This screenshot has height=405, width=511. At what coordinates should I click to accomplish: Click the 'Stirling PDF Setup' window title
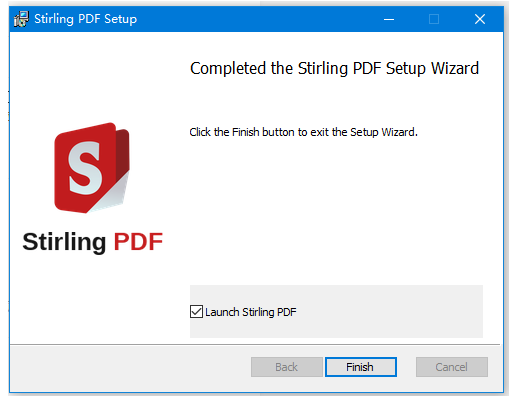[x=85, y=19]
